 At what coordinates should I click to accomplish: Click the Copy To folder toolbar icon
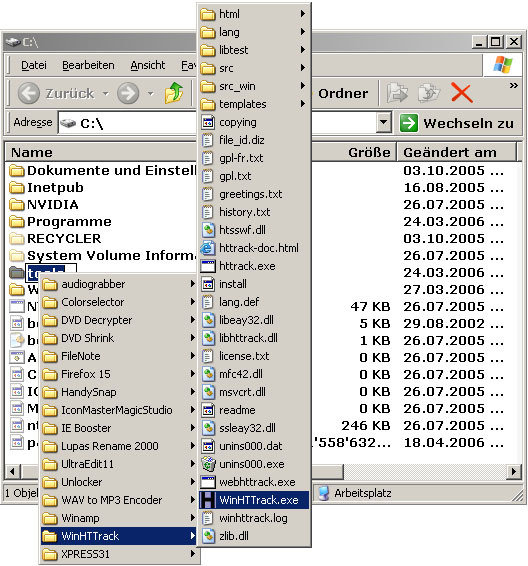[x=428, y=93]
